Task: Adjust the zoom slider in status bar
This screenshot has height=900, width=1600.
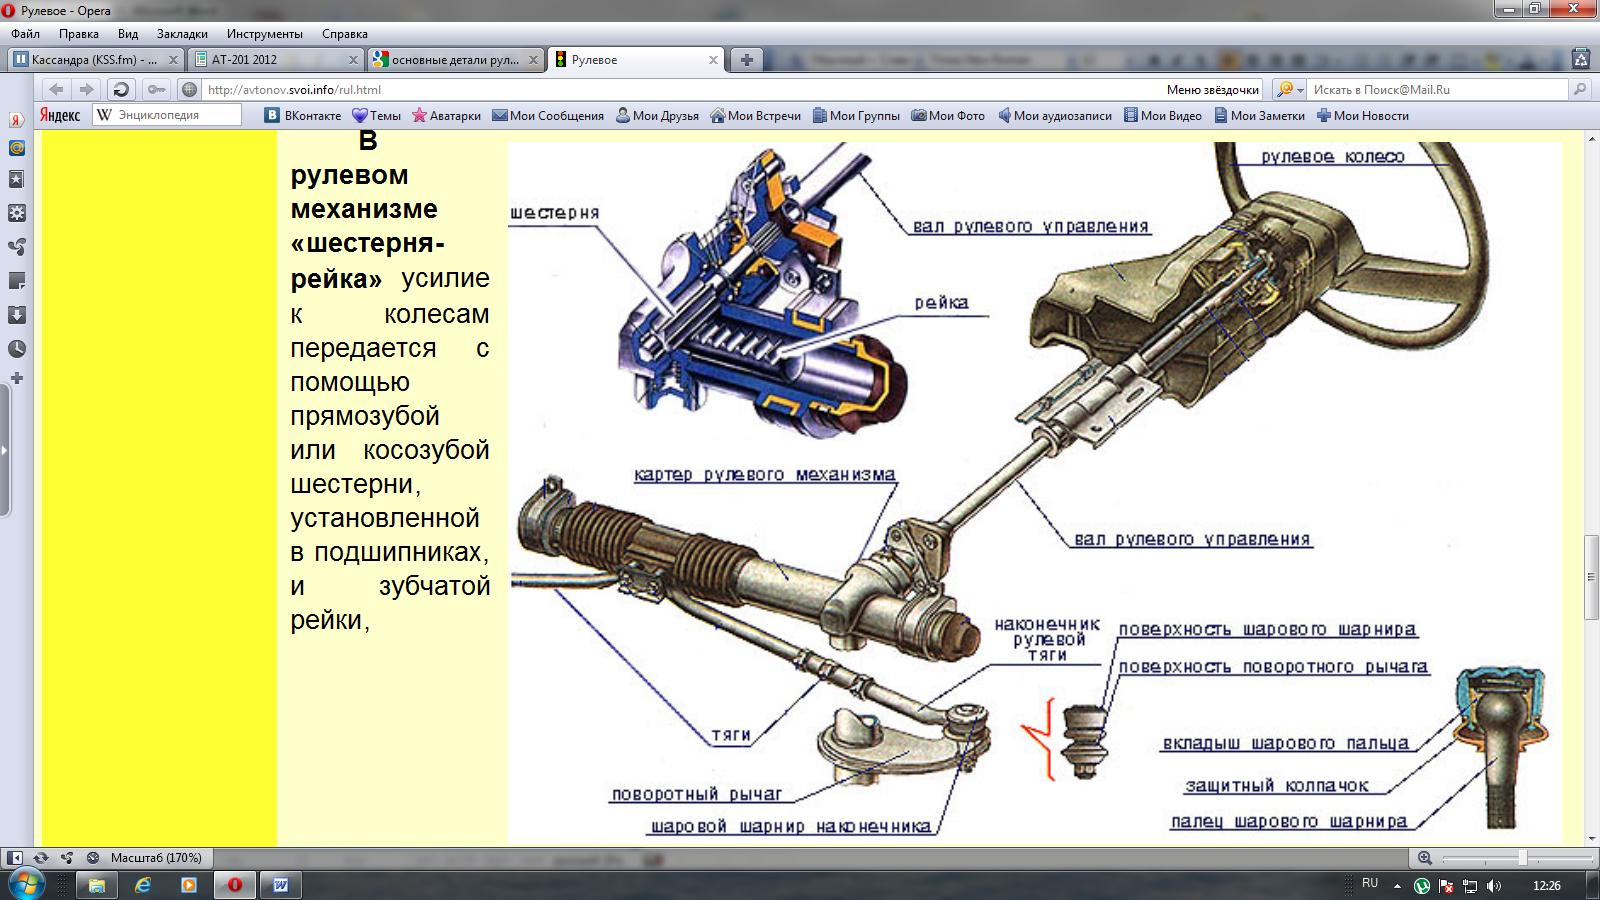Action: point(1522,858)
